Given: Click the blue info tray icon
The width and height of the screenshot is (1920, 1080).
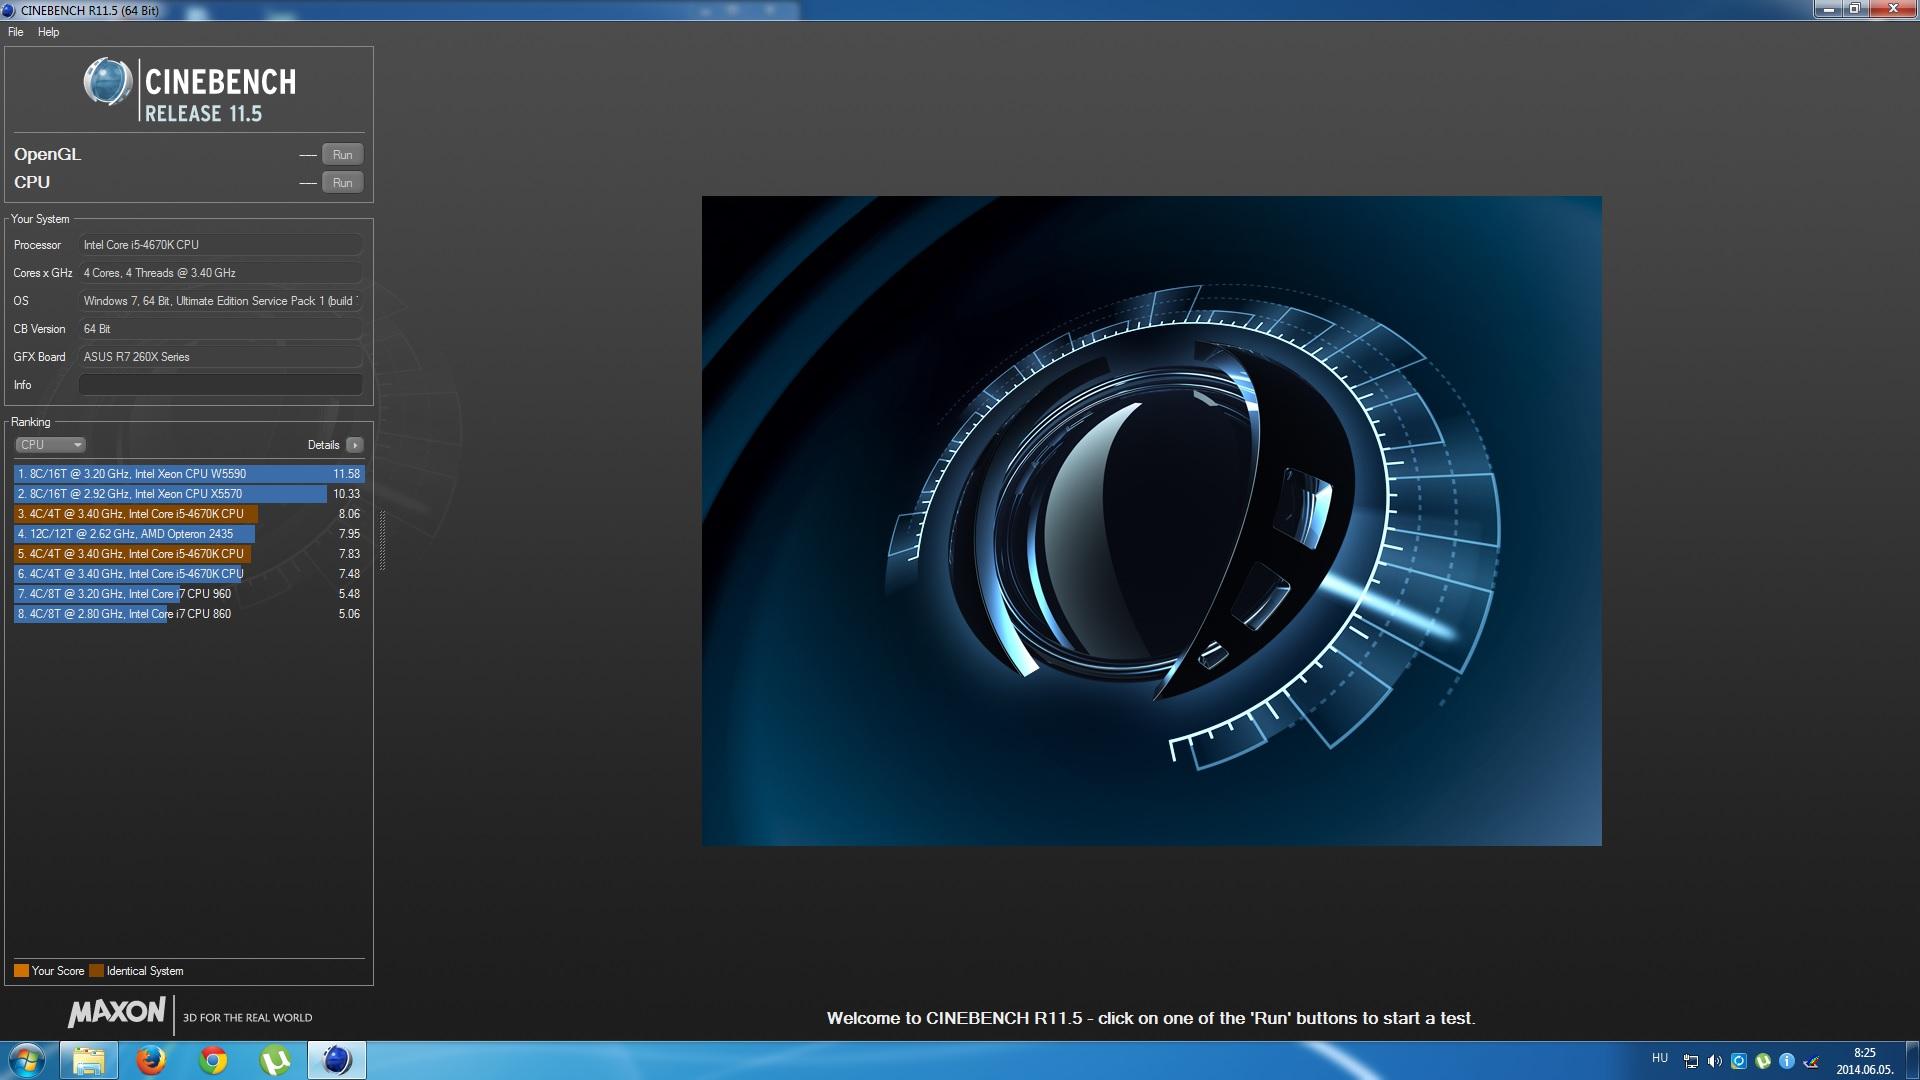Looking at the screenshot, I should pyautogui.click(x=1787, y=1061).
